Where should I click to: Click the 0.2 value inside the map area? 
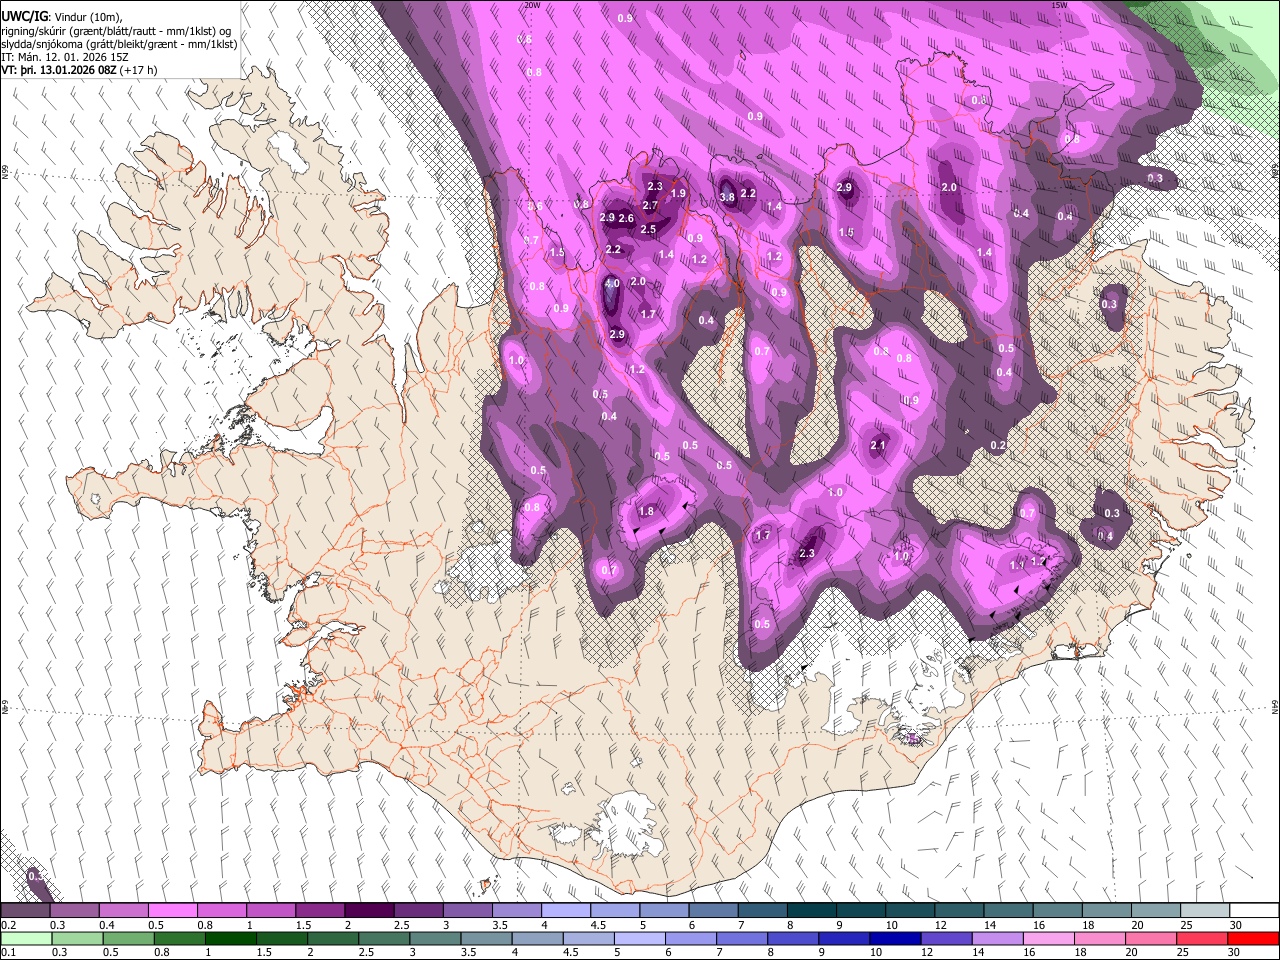998,446
